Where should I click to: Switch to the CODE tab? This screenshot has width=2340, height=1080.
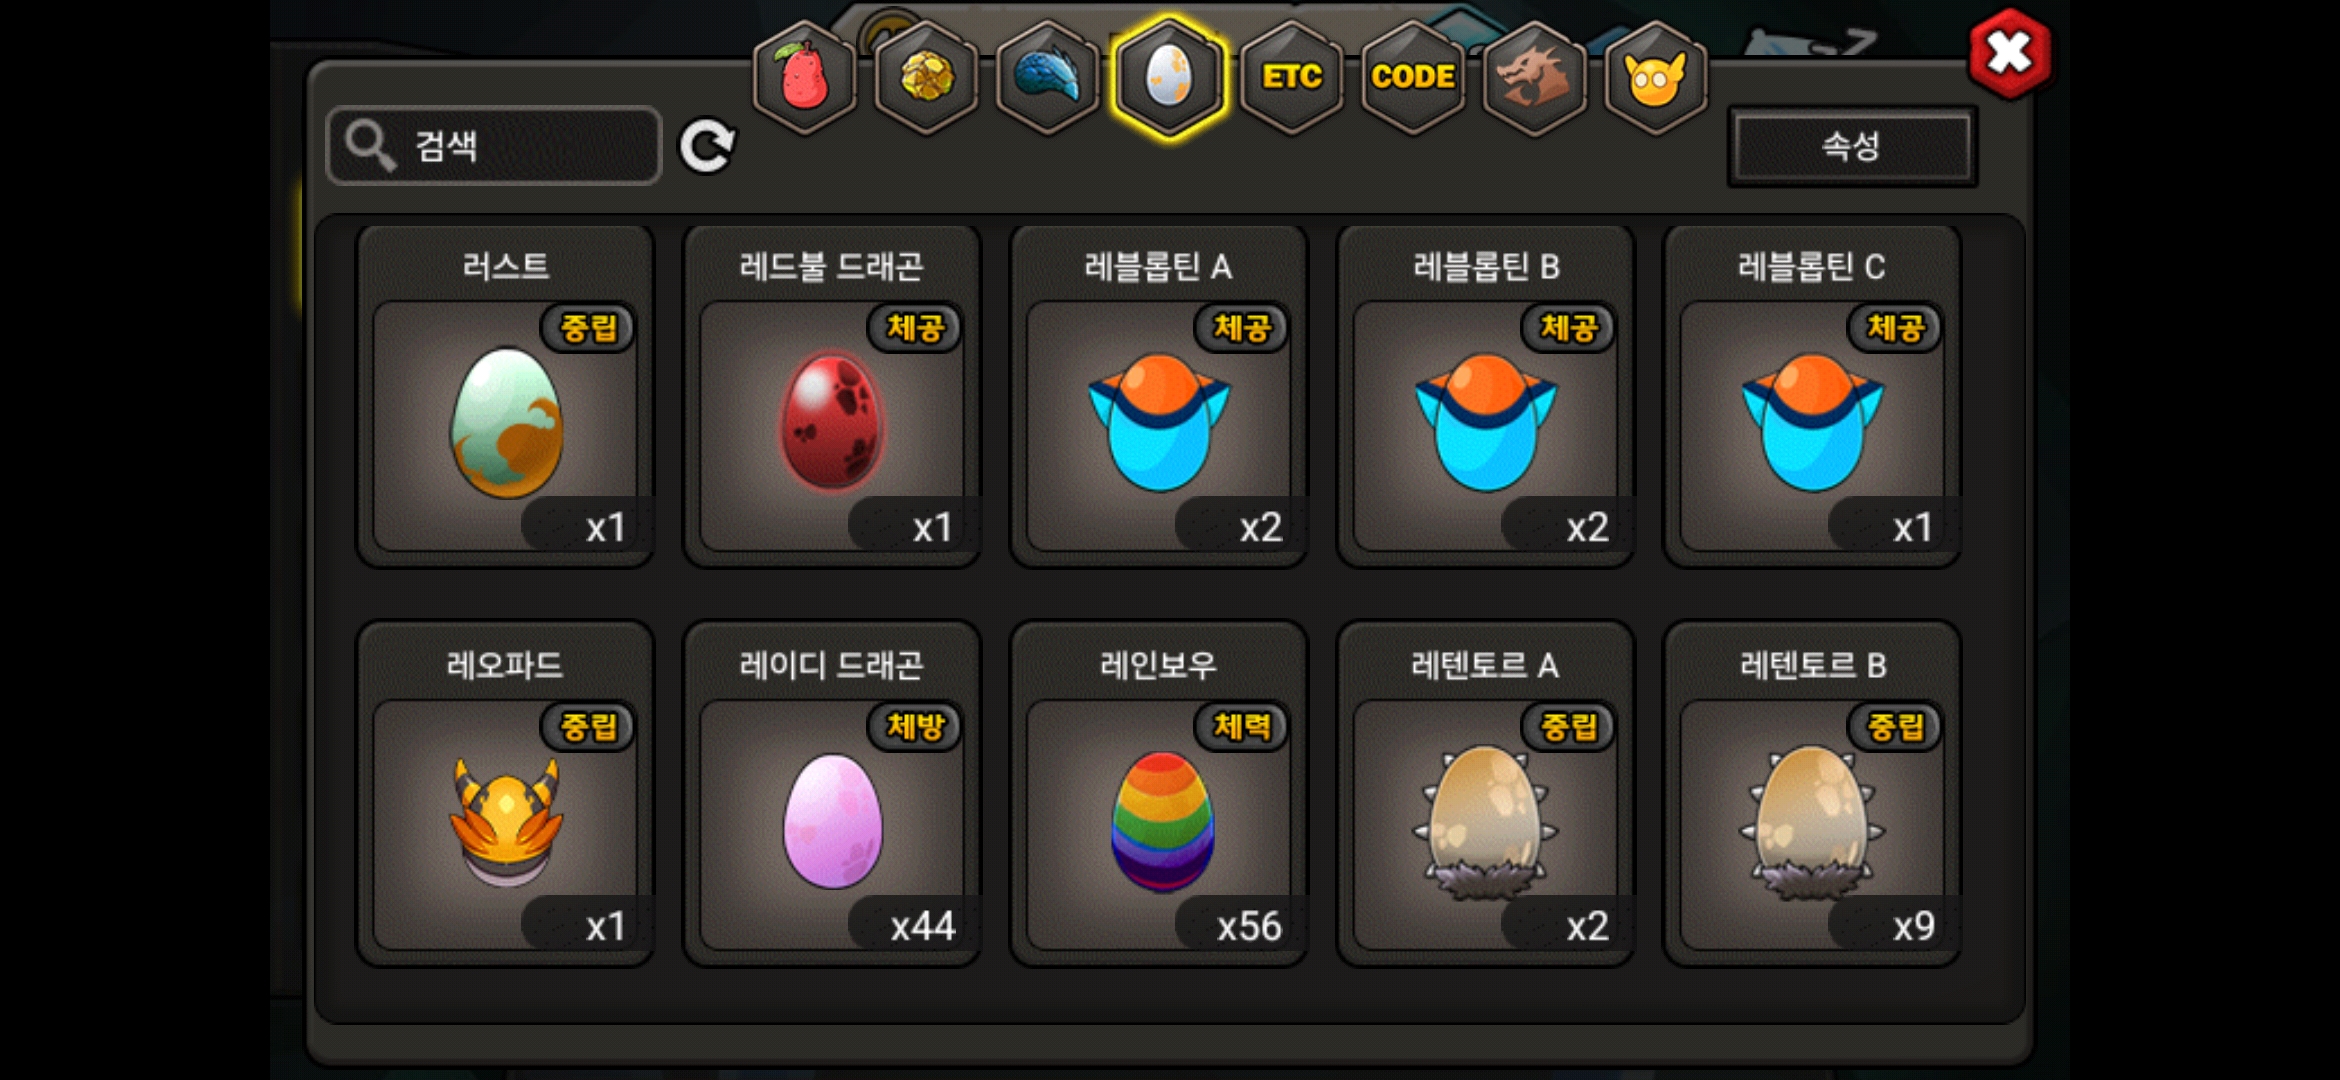click(1412, 77)
